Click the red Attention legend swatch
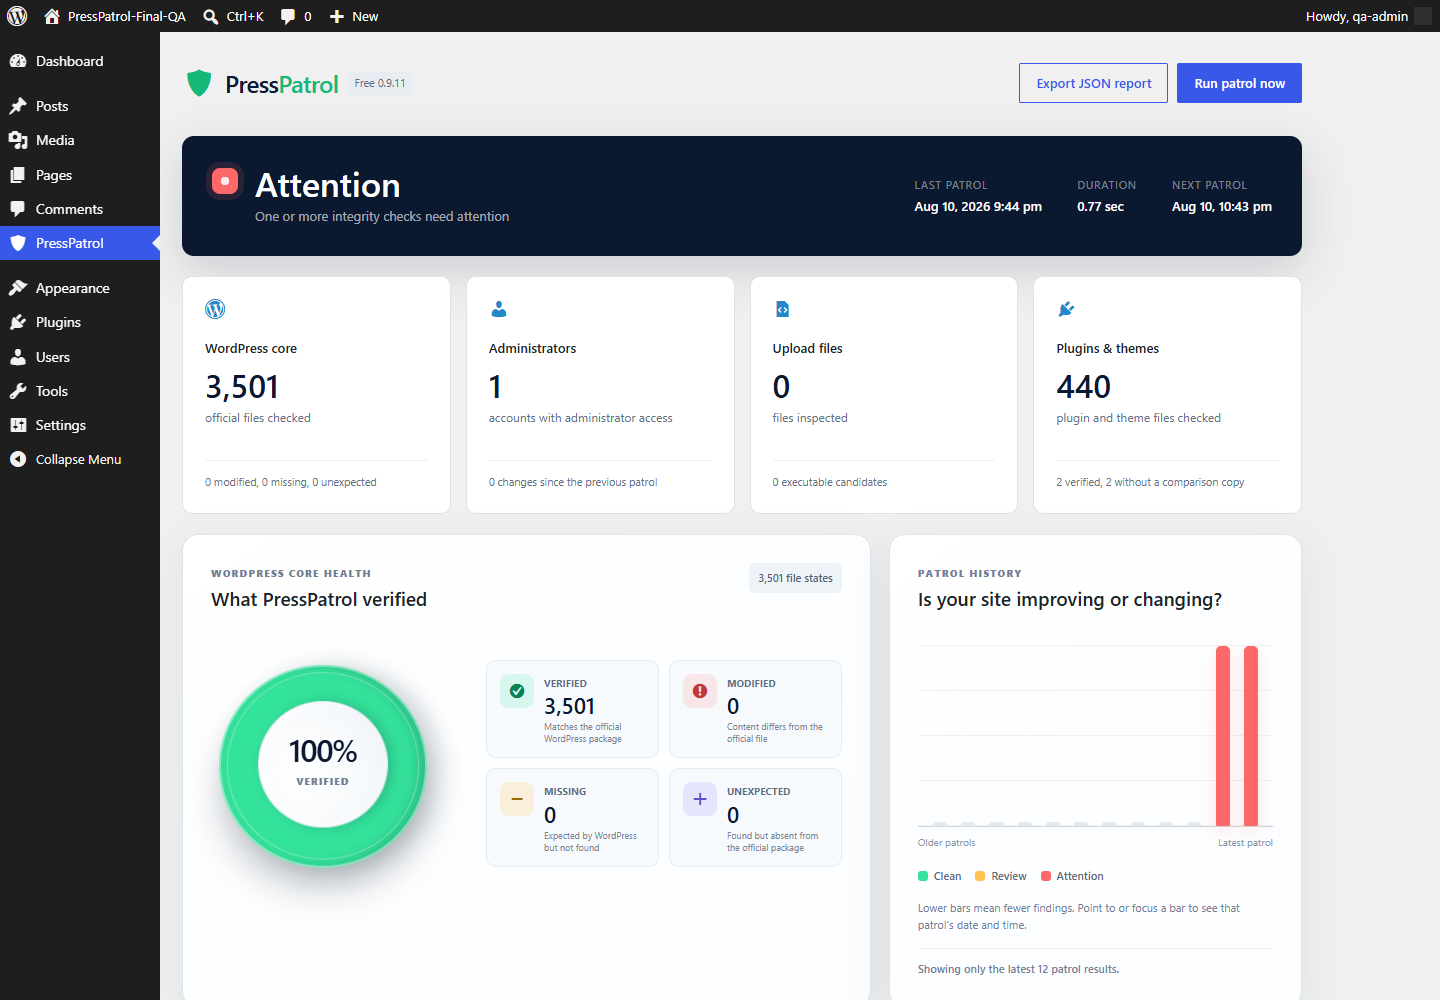Screen dimensions: 1440x1000 1046,876
